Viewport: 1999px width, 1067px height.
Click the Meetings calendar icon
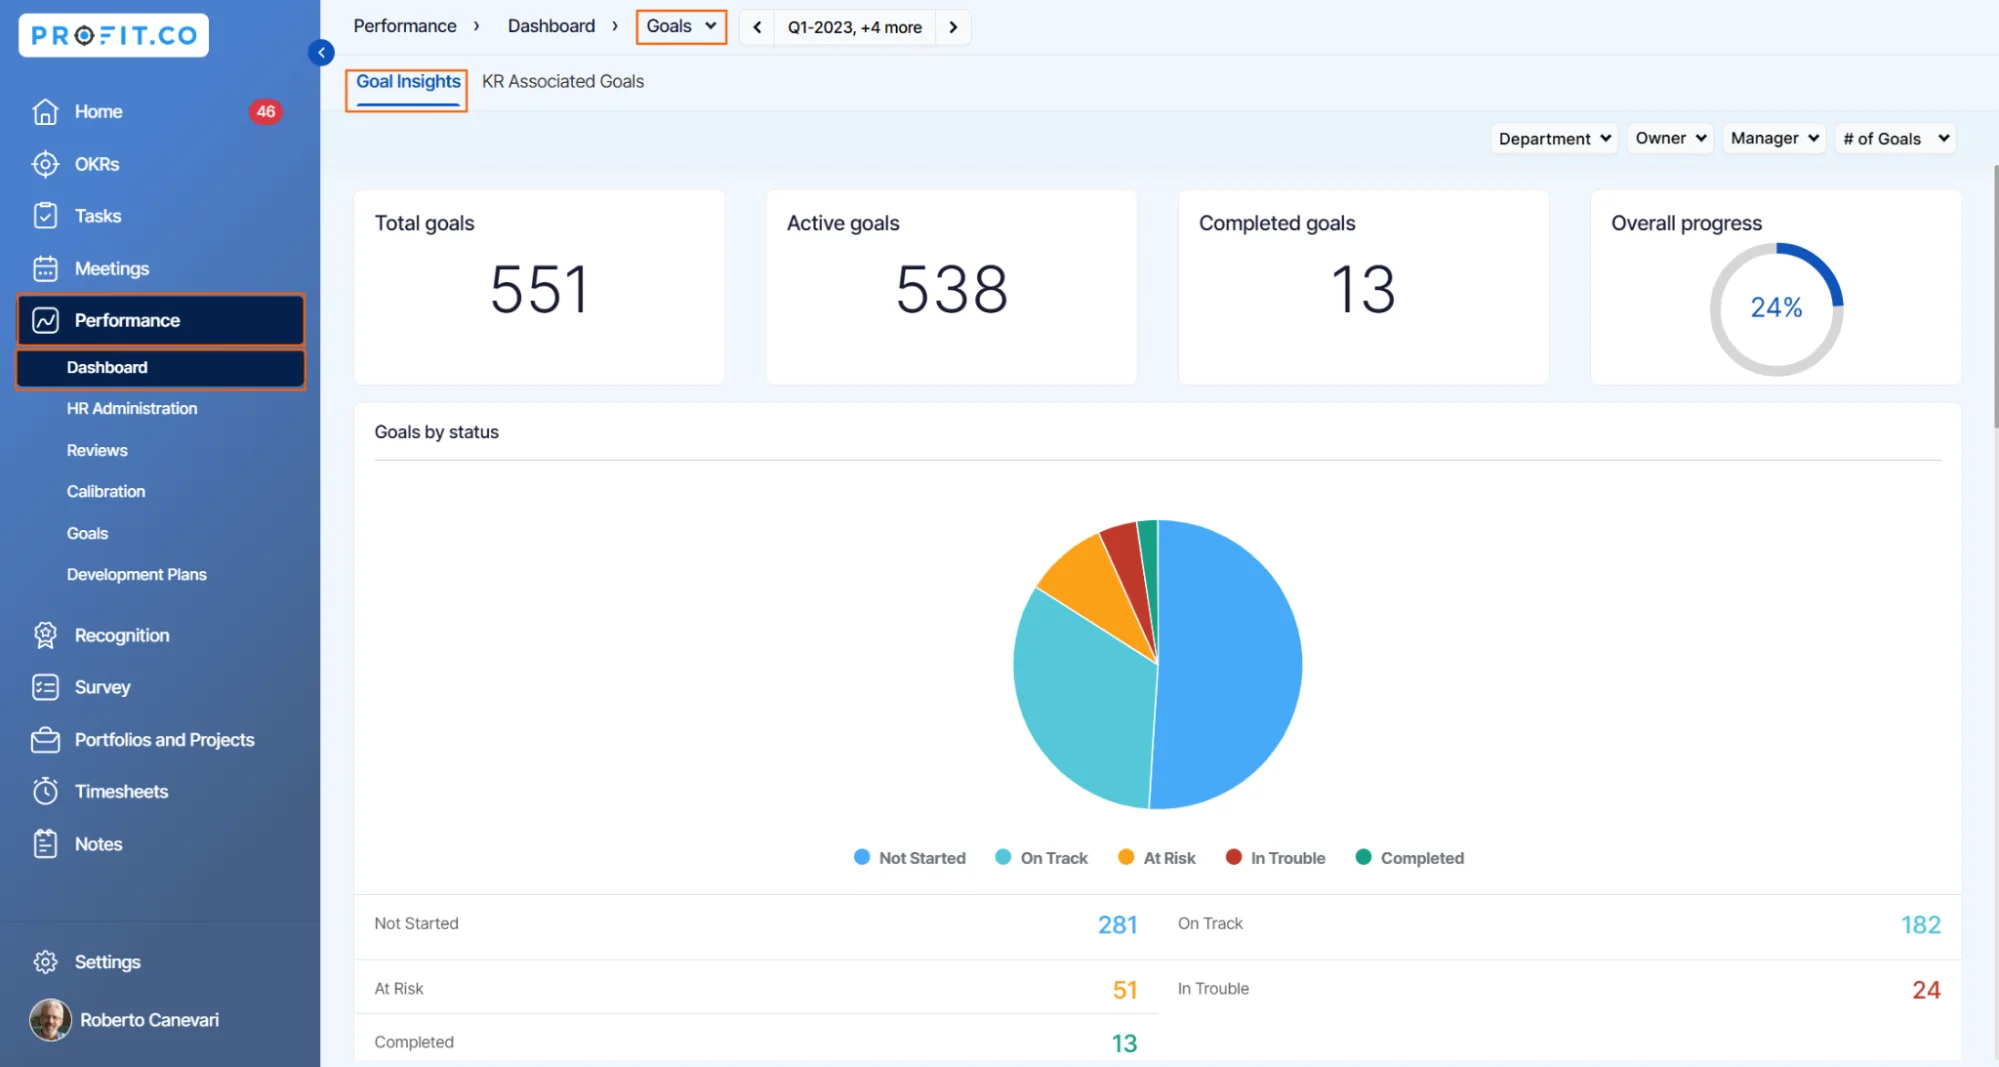coord(45,268)
